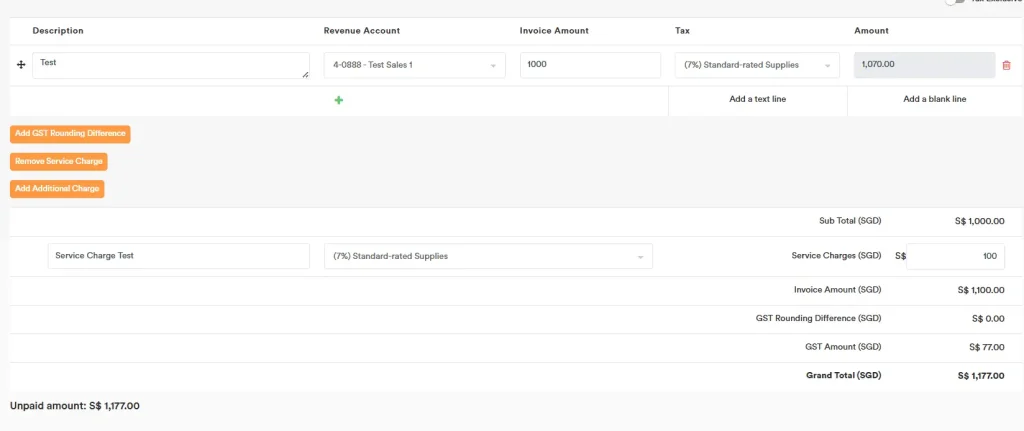This screenshot has height=431, width=1024.
Task: Expand the Tax dropdown in the line item
Action: click(757, 65)
